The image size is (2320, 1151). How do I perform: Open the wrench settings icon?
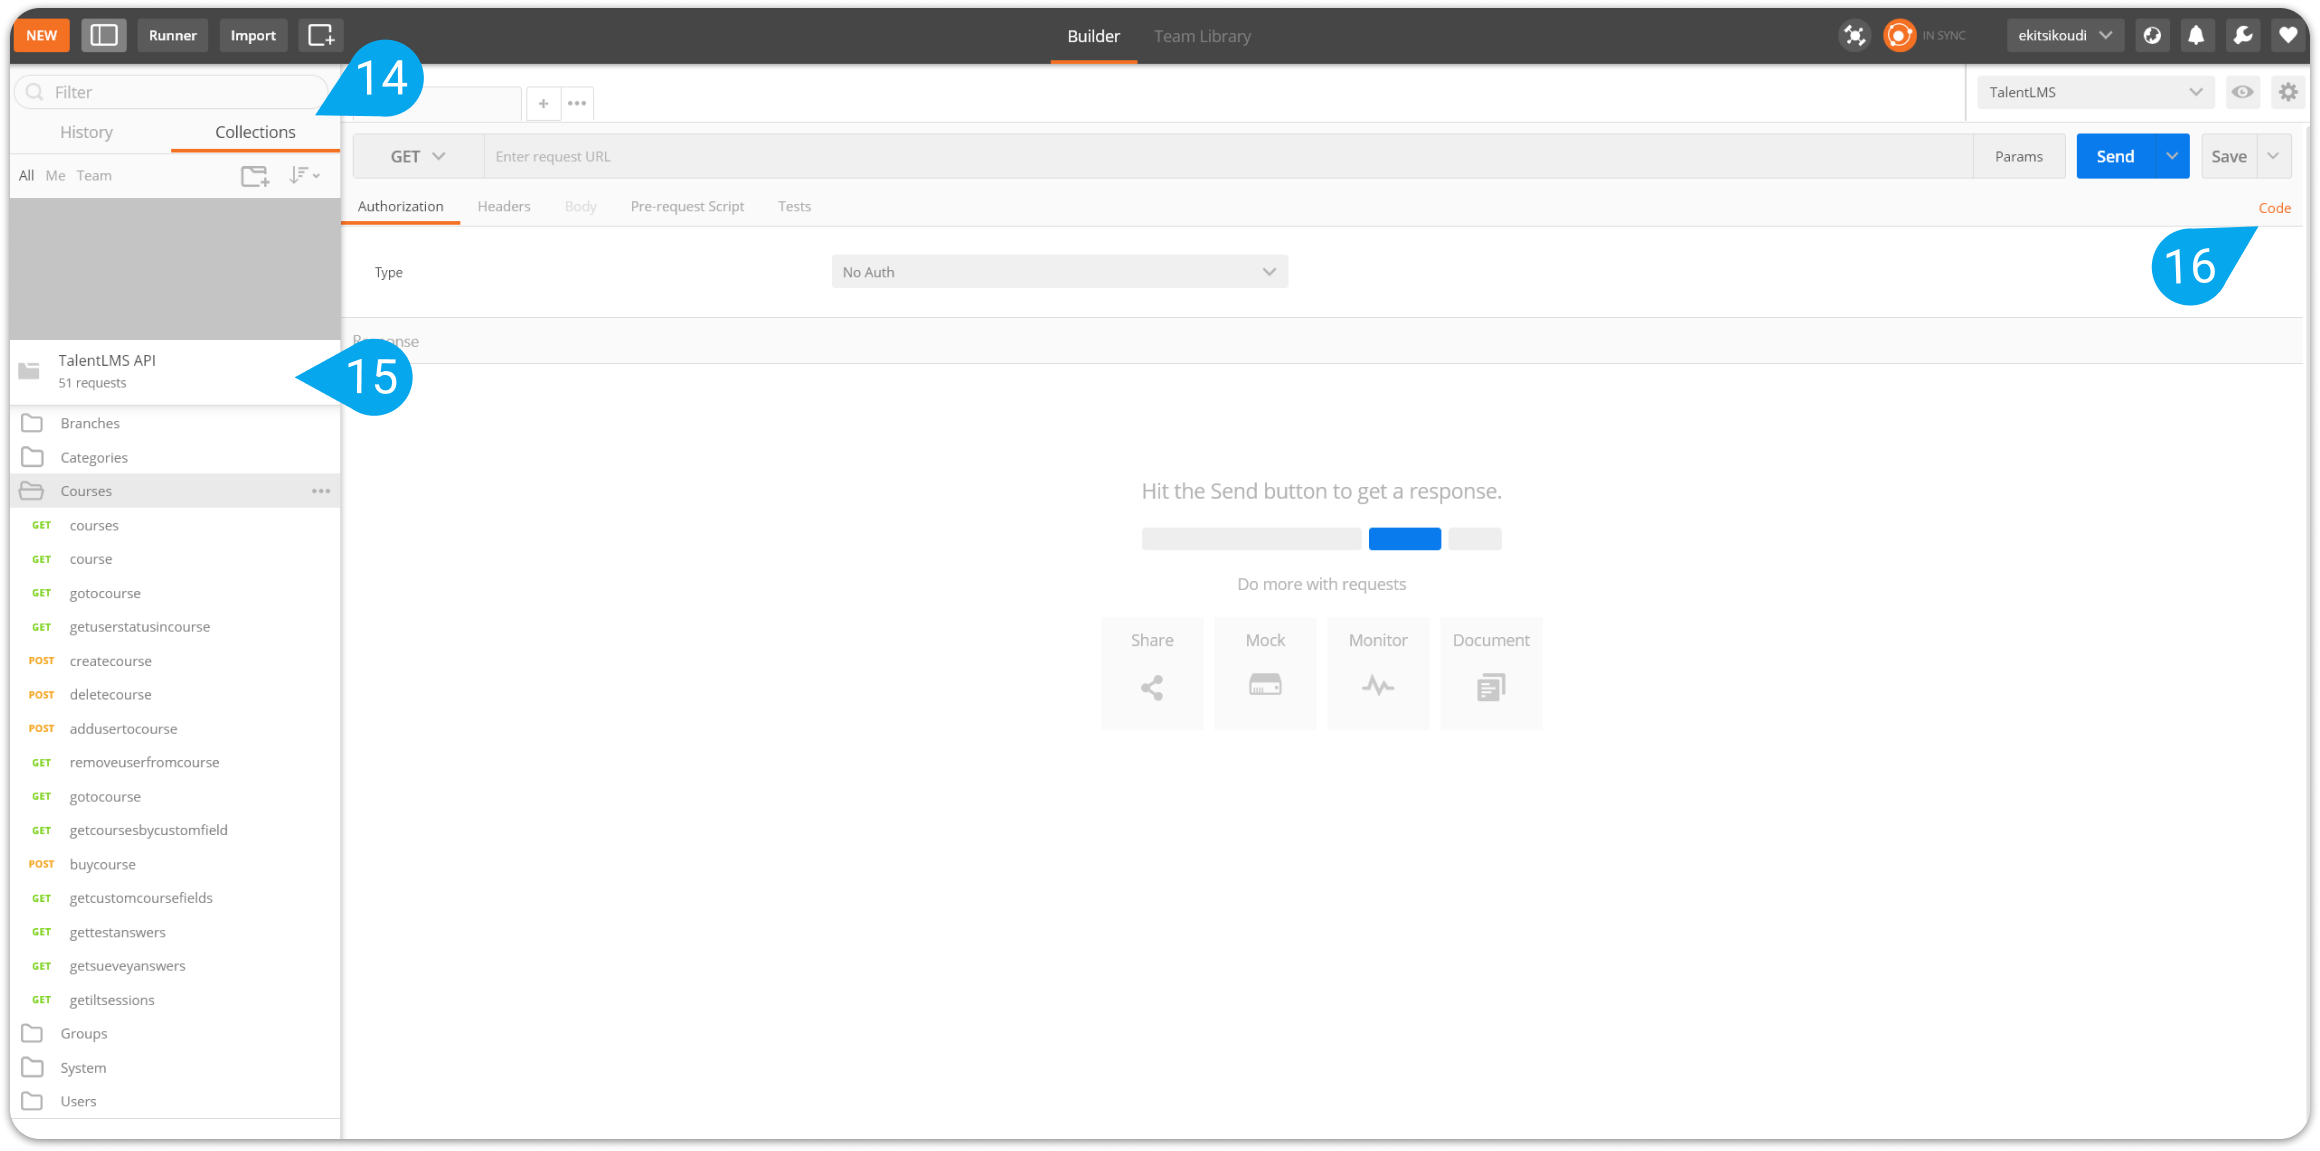coord(2242,35)
